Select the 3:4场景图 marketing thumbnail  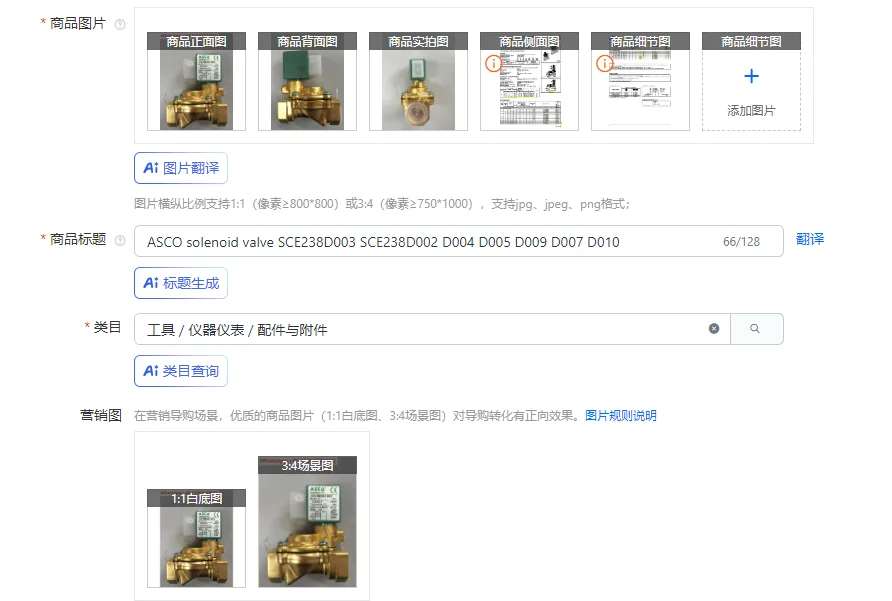(307, 521)
